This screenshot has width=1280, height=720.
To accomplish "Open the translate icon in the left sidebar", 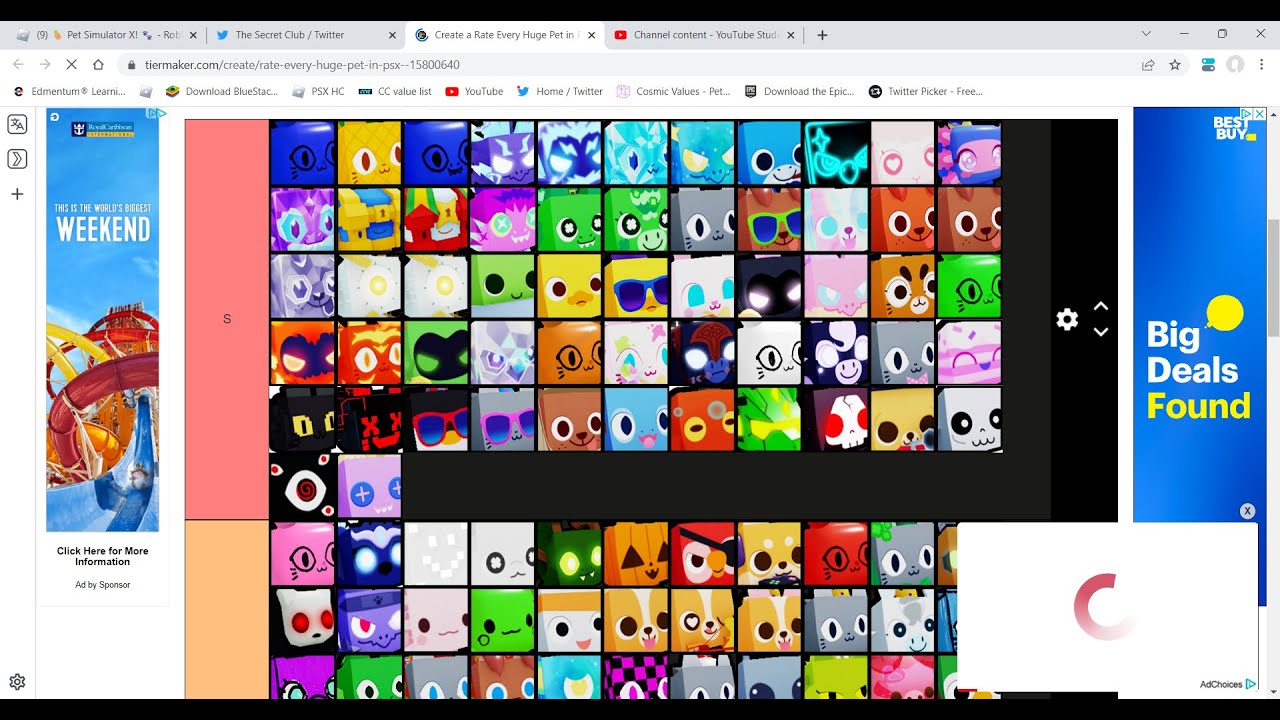I will (x=17, y=124).
